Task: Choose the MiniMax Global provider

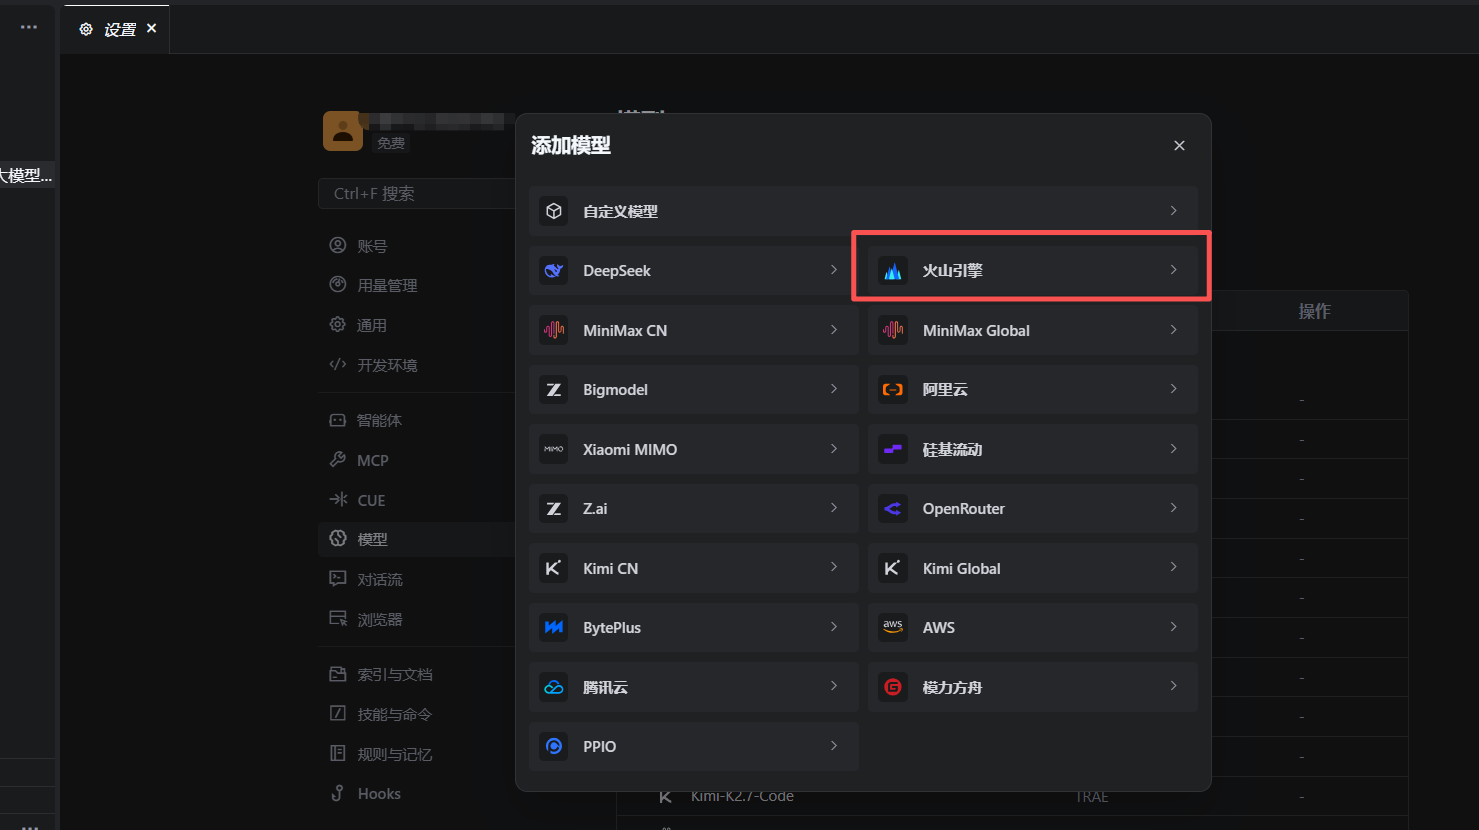Action: click(x=1033, y=330)
